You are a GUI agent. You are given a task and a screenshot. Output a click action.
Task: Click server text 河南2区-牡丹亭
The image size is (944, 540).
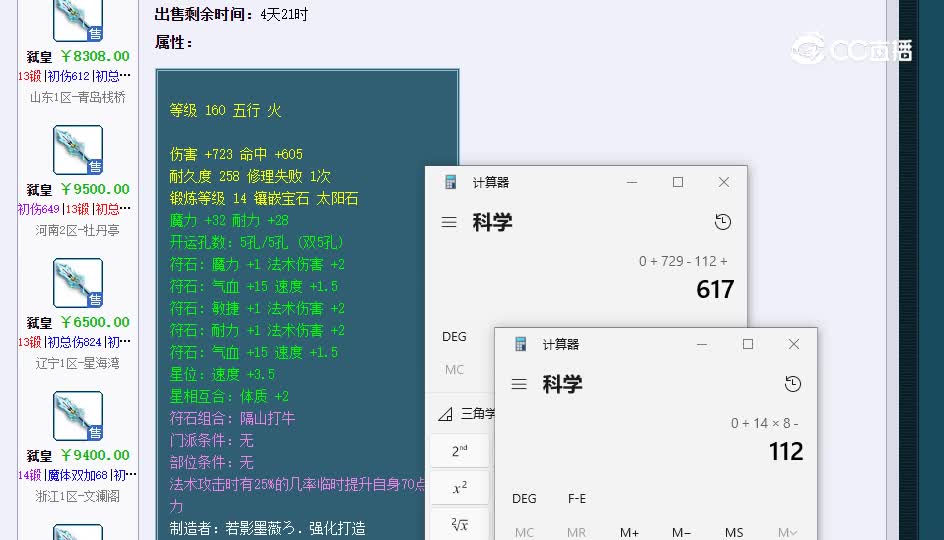[78, 230]
